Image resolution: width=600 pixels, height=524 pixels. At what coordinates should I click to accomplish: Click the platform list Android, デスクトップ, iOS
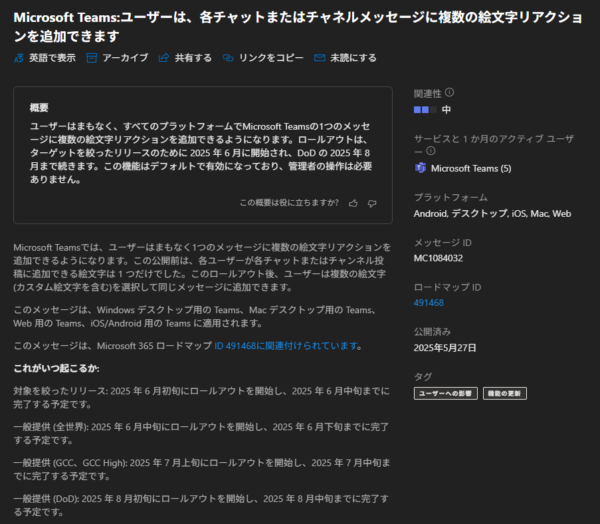click(492, 214)
